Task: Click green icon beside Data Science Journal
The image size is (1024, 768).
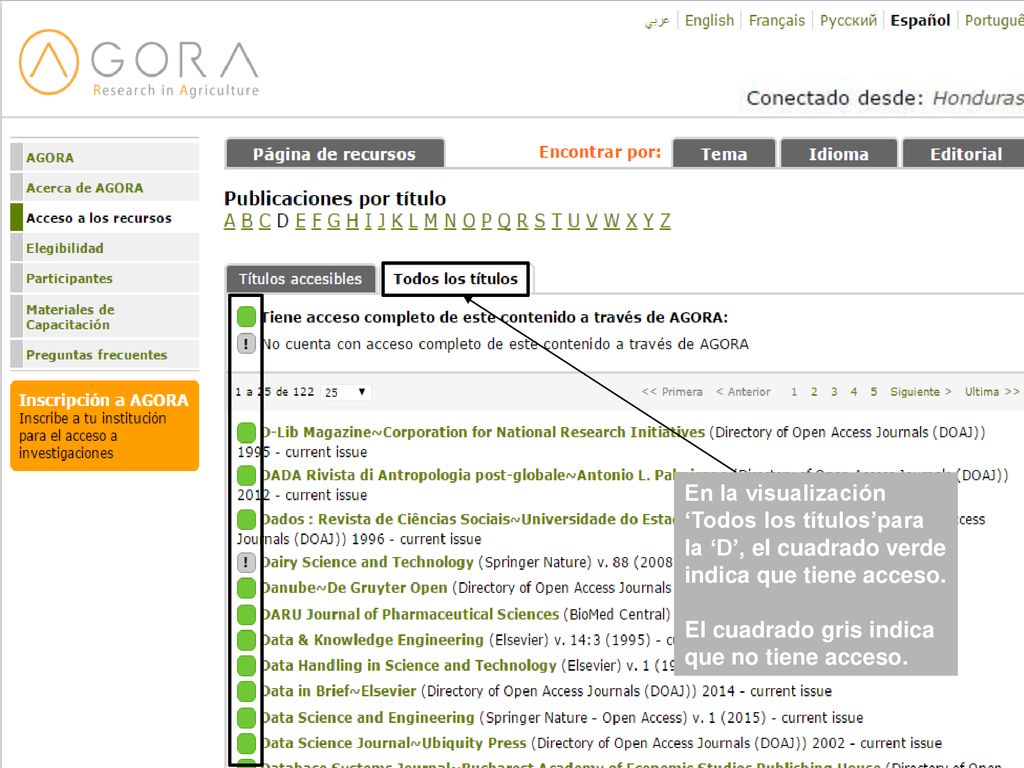Action: tap(246, 743)
